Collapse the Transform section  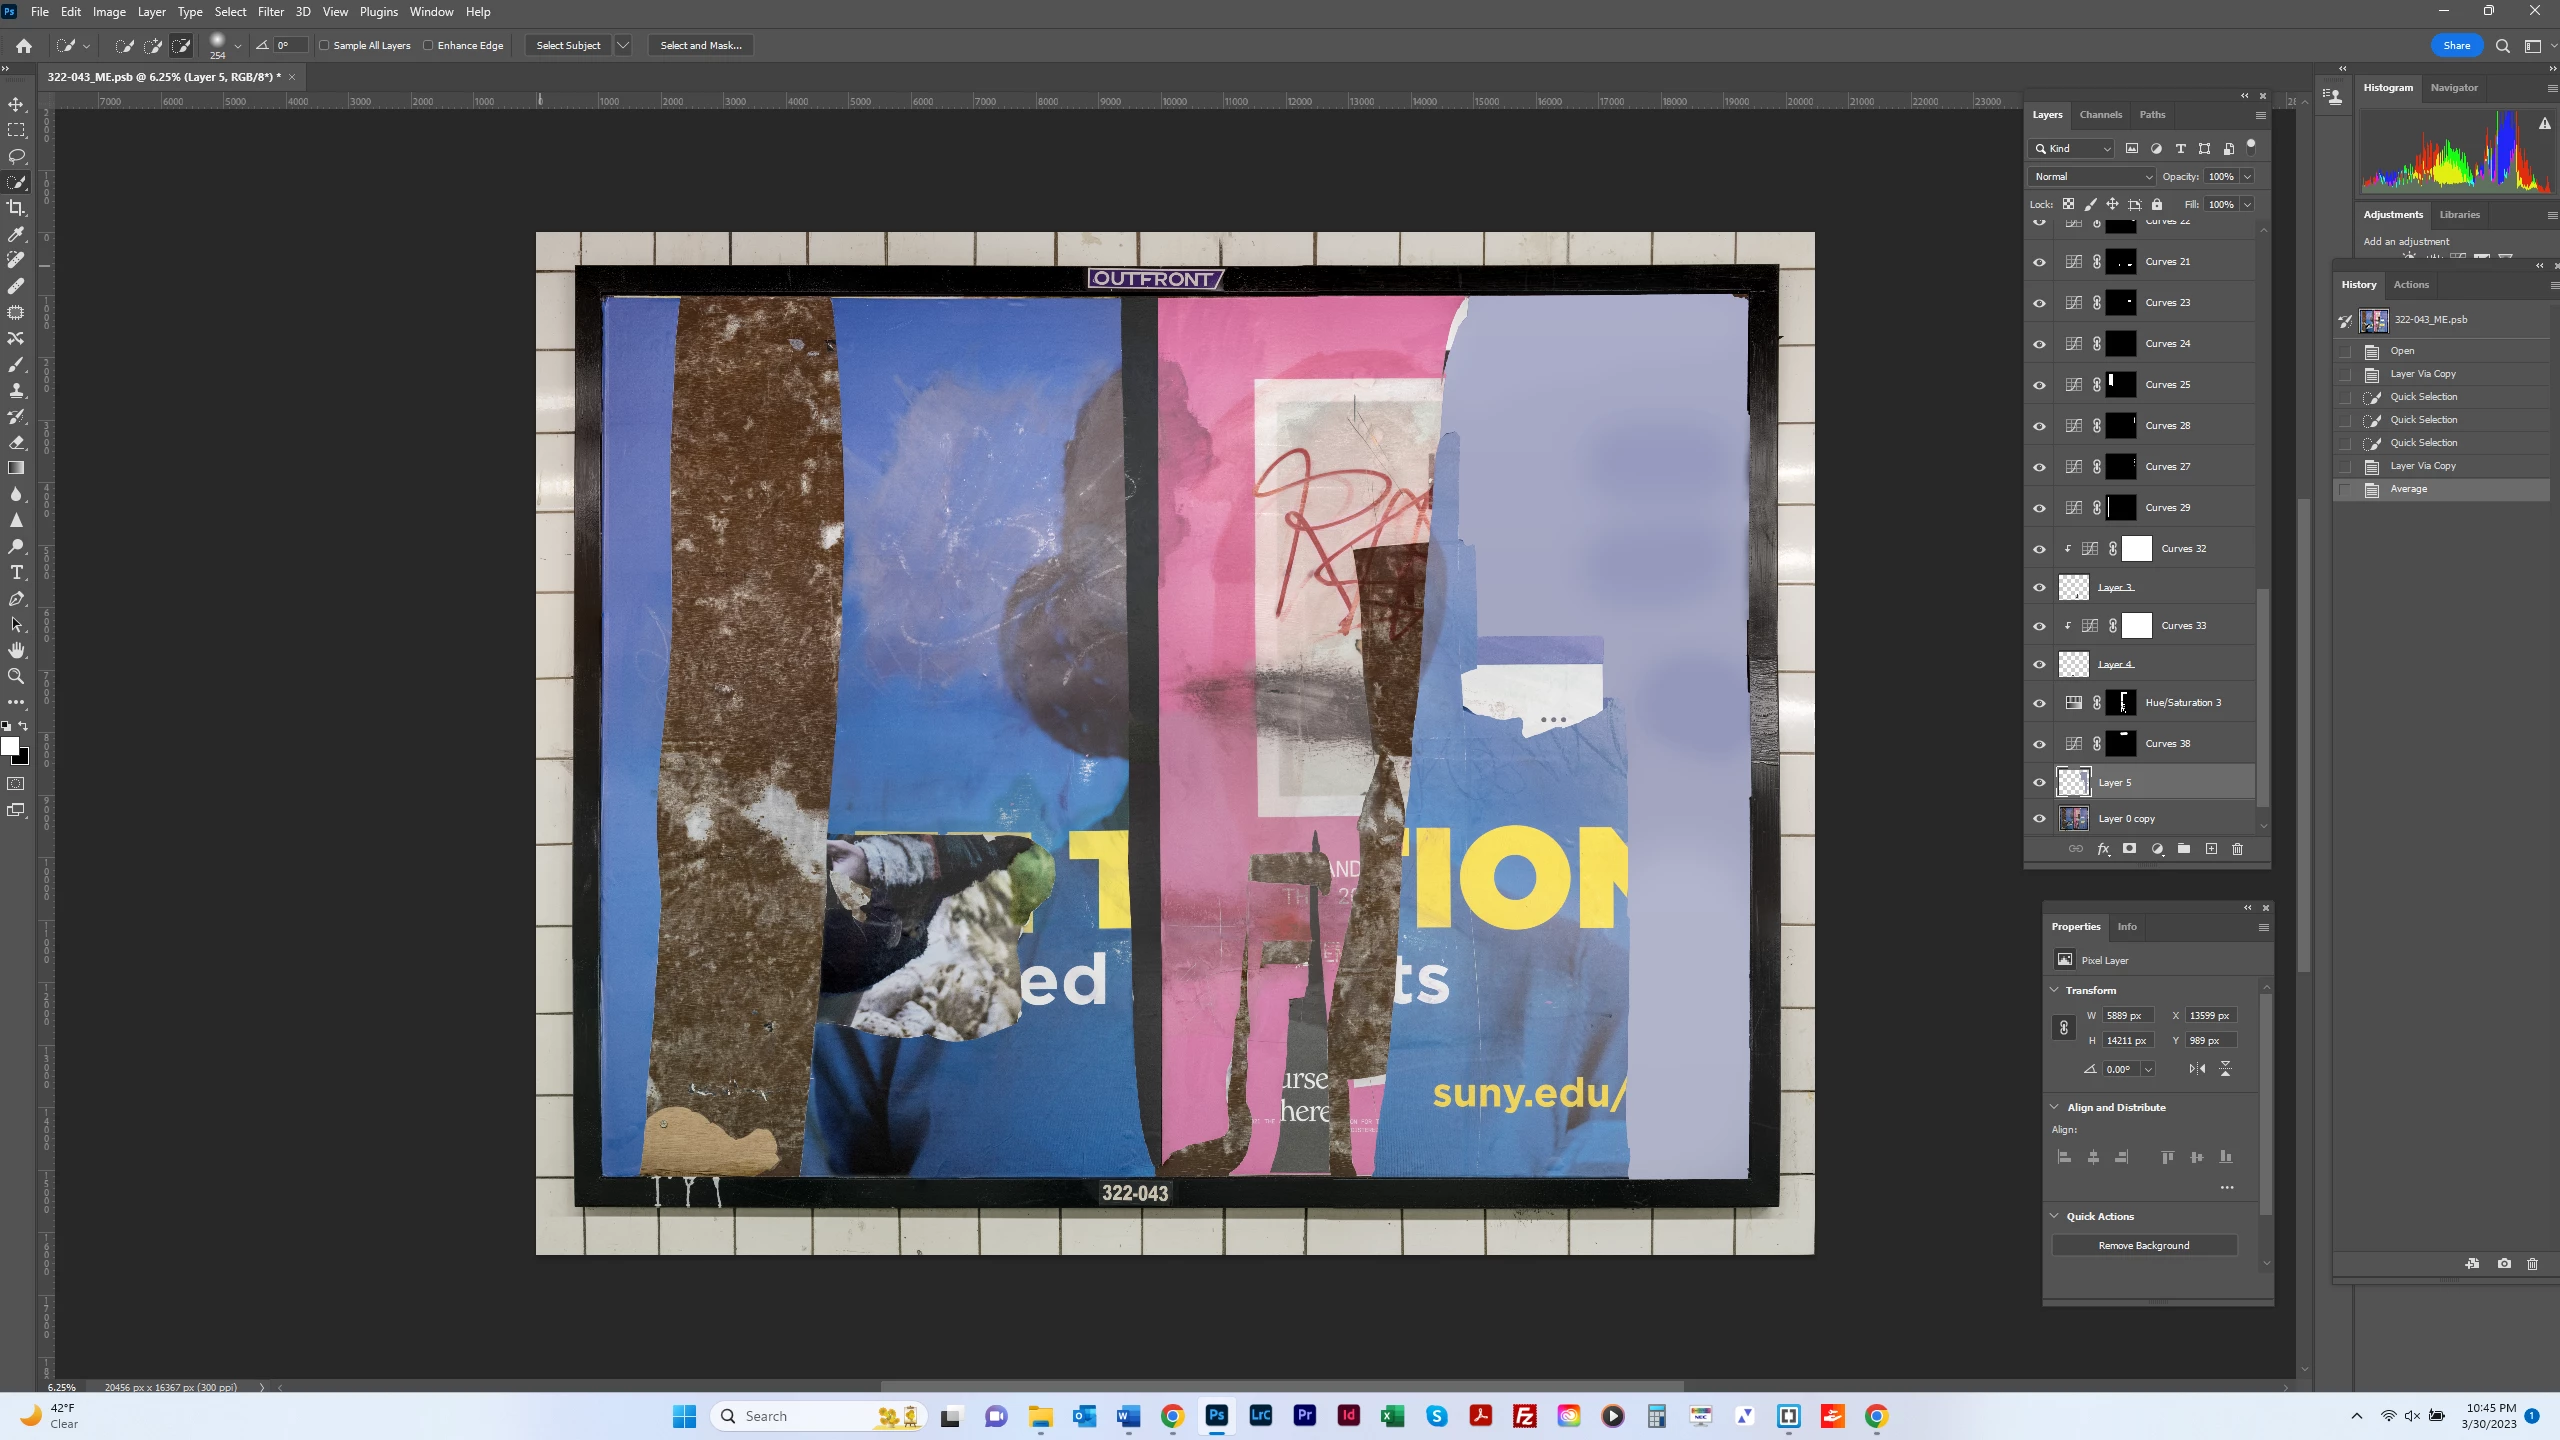2055,990
